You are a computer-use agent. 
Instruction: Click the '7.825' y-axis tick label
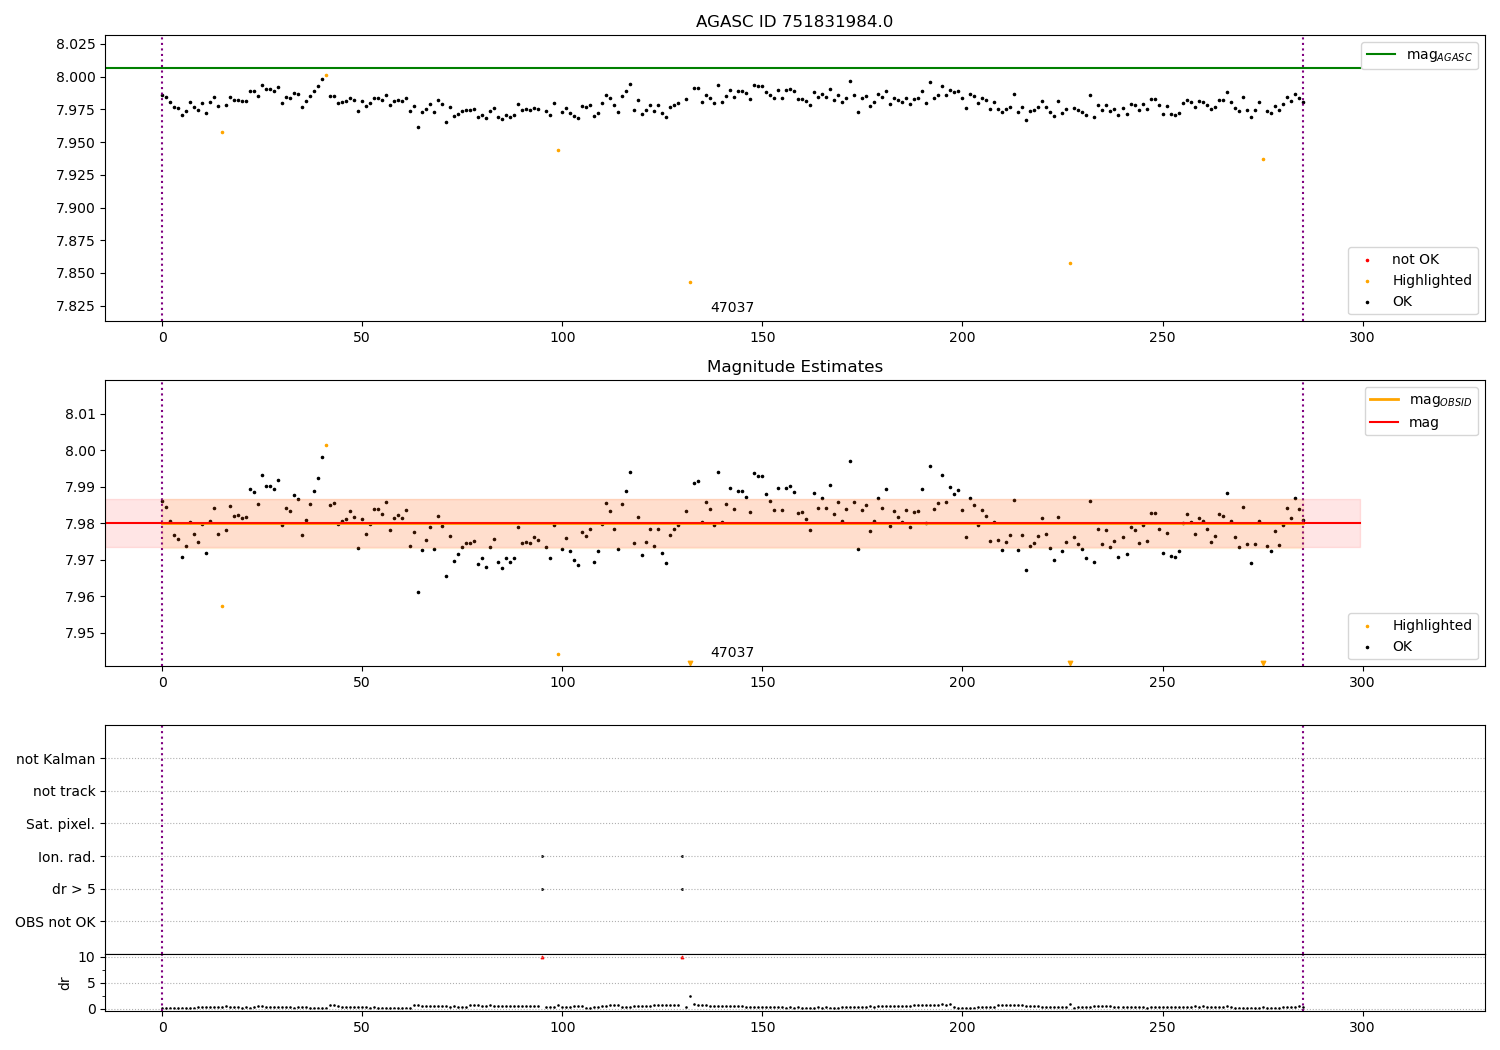point(76,306)
